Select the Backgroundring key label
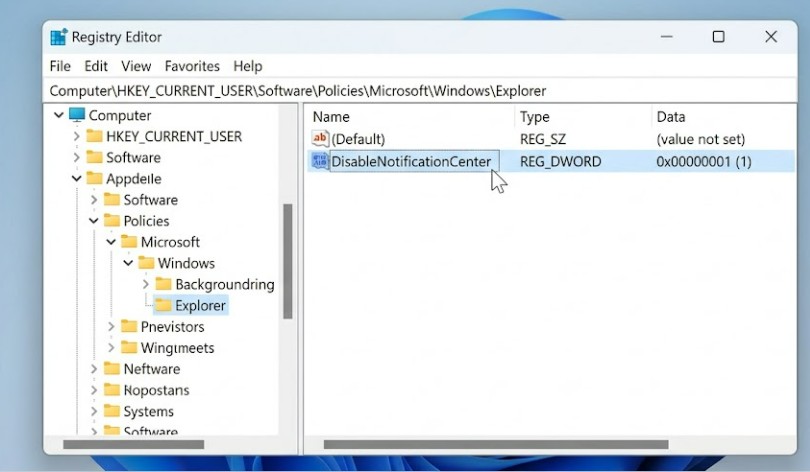Viewport: 810px width, 472px height. click(x=225, y=285)
